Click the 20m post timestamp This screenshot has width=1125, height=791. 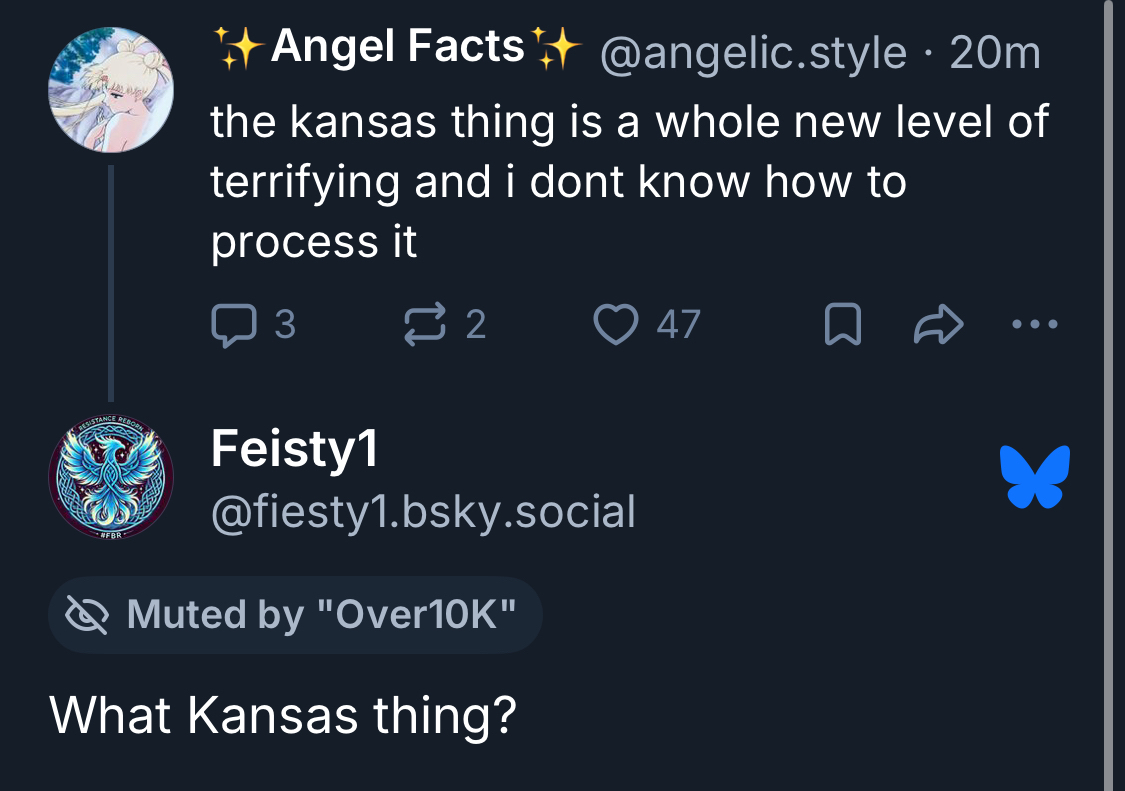tap(995, 53)
